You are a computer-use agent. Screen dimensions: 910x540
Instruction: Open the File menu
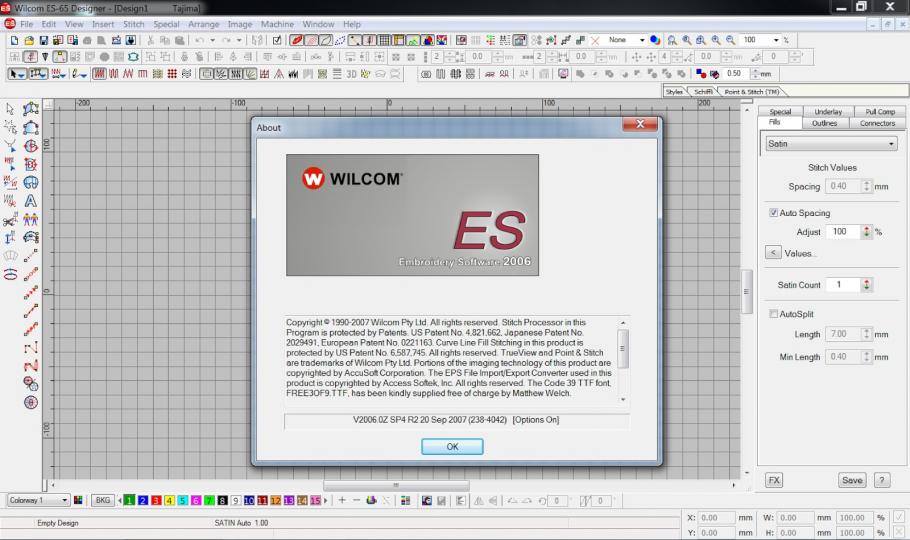[x=27, y=24]
